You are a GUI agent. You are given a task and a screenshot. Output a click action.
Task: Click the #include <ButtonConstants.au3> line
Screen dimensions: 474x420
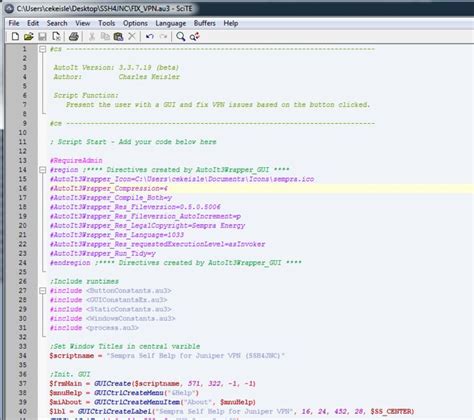111,291
